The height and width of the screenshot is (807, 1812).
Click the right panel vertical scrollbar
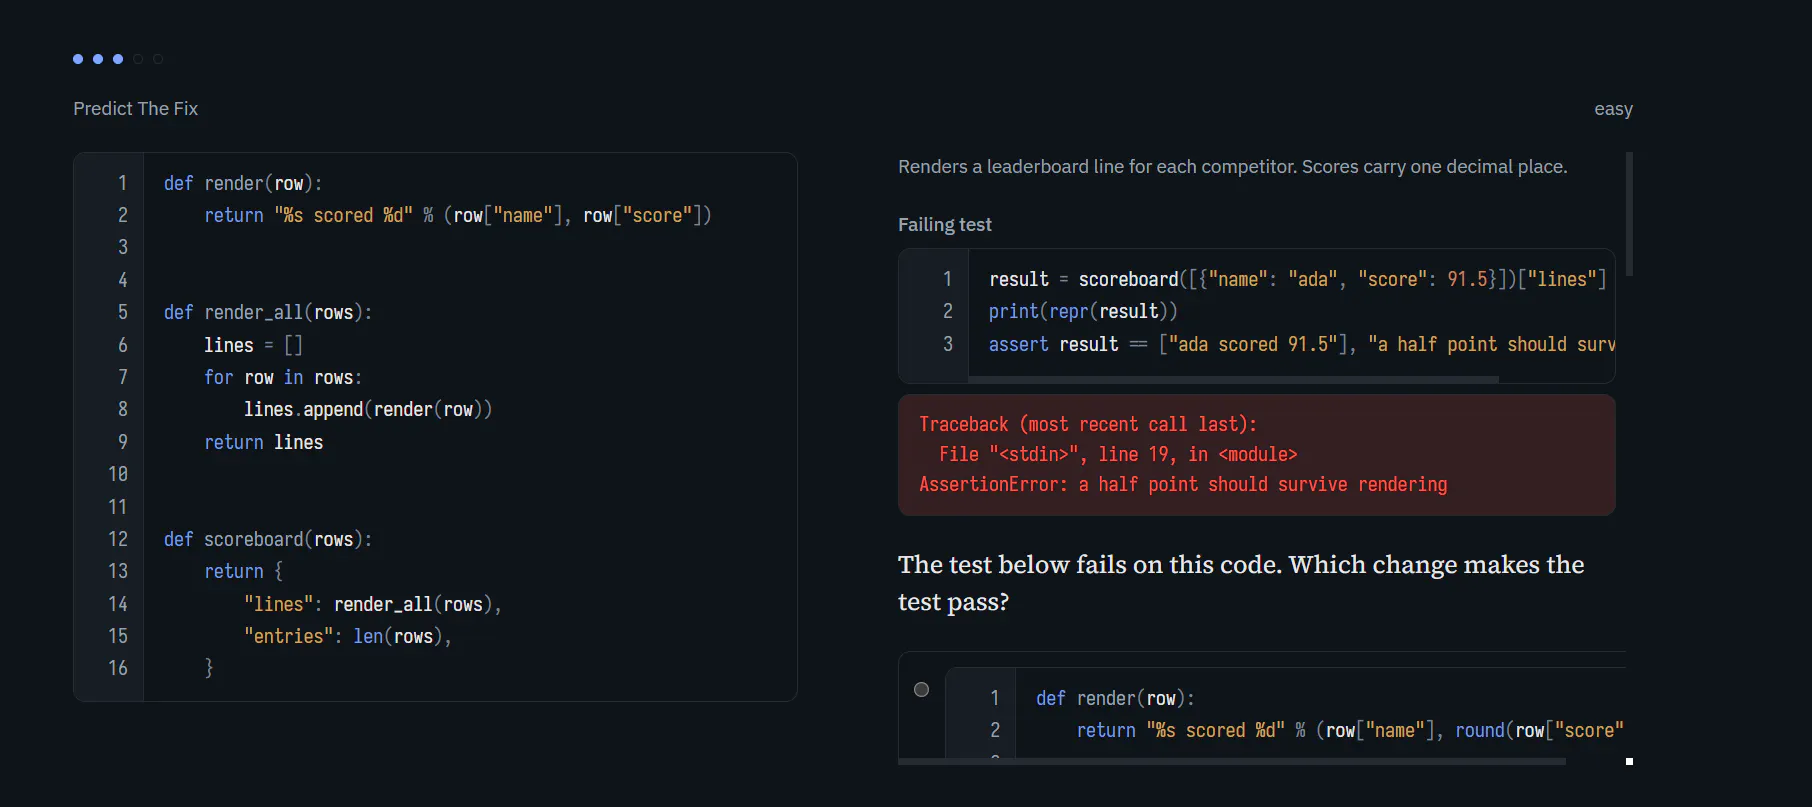(x=1629, y=214)
